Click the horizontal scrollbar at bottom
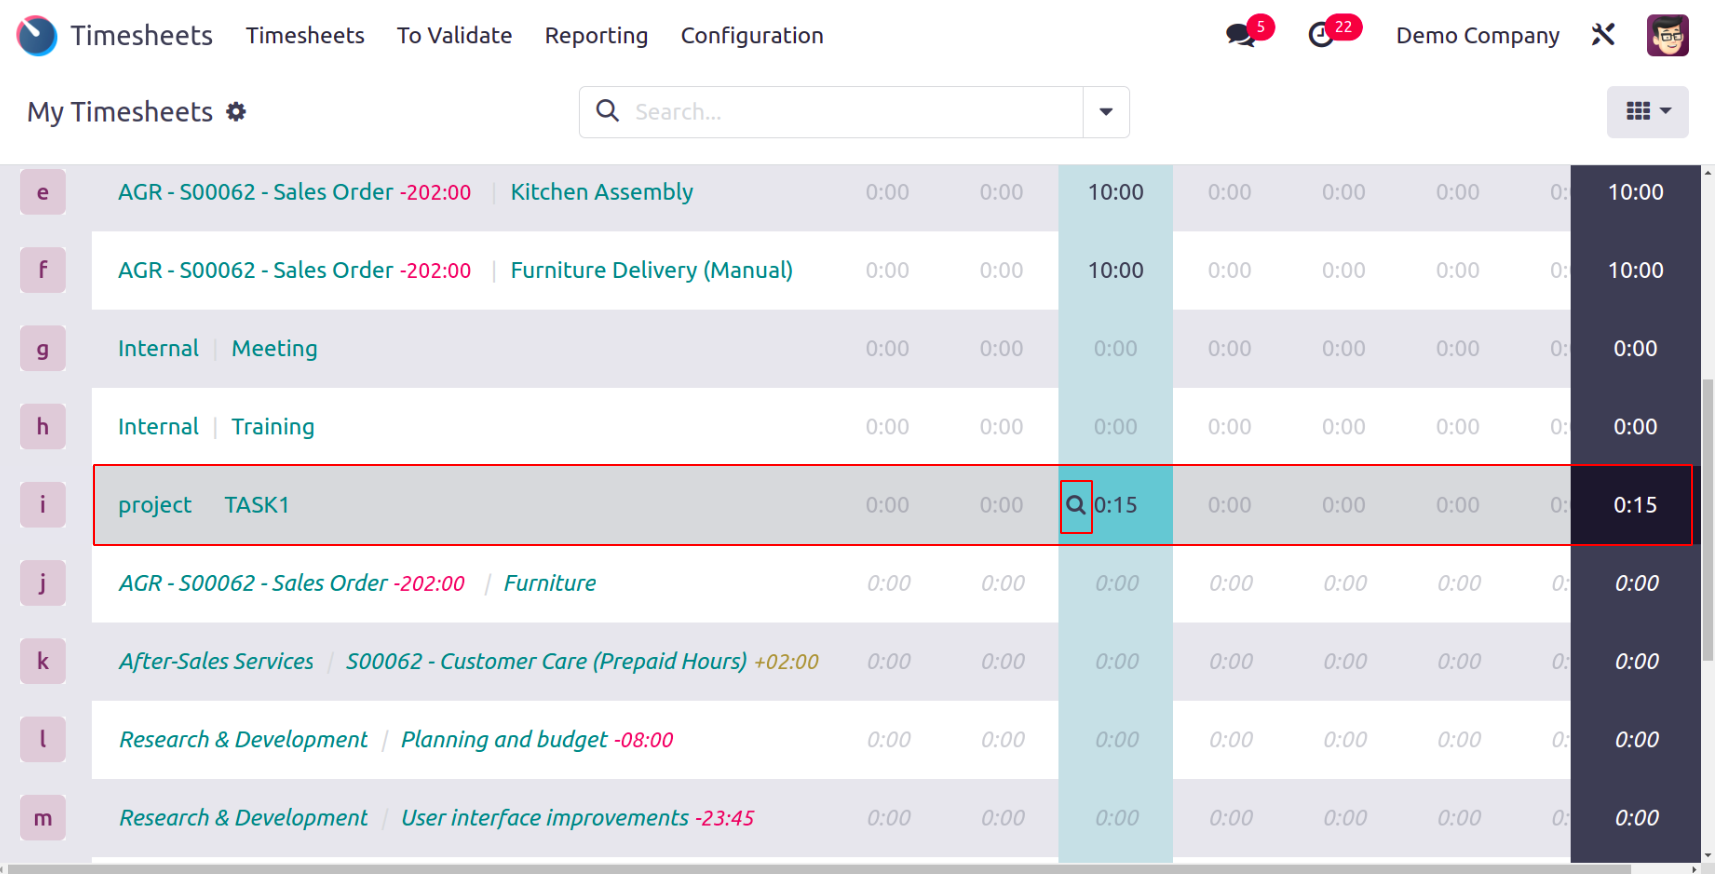 click(820, 869)
